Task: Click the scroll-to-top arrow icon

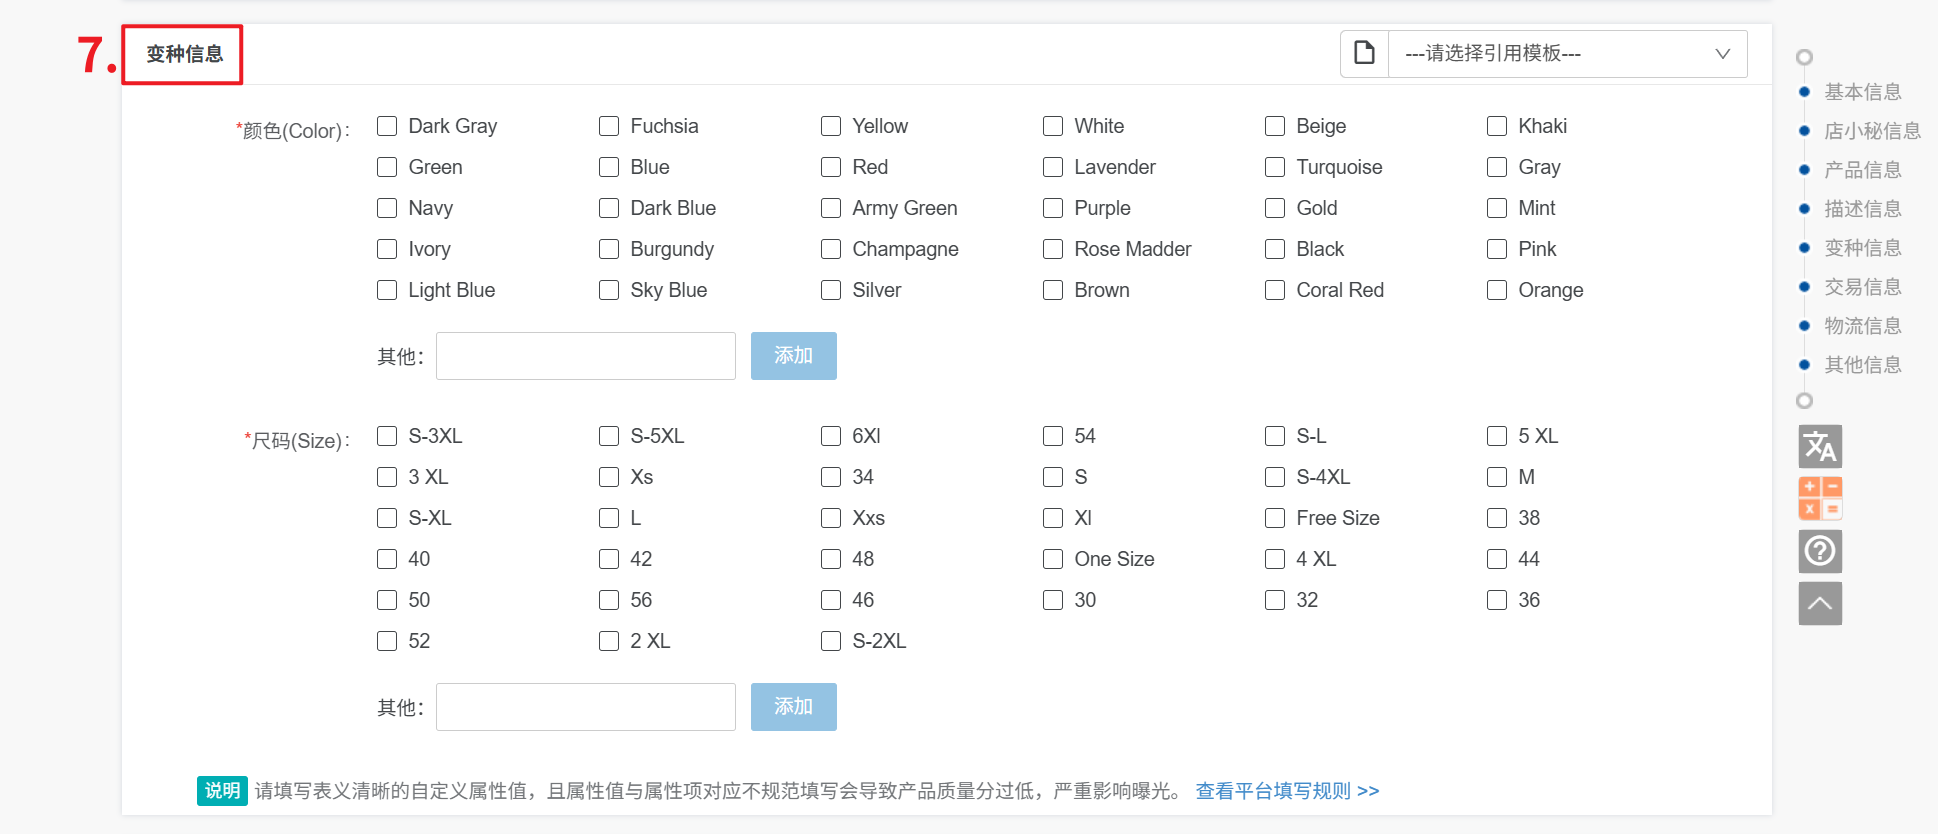Action: [1820, 604]
